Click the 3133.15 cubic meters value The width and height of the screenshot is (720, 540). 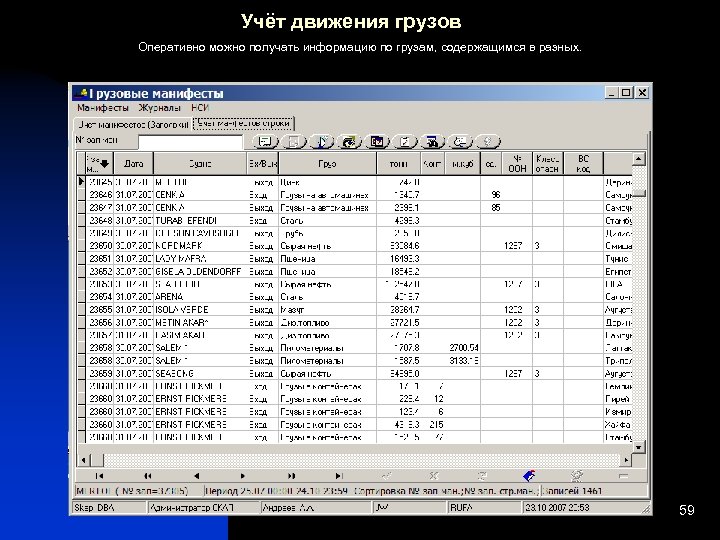(463, 360)
